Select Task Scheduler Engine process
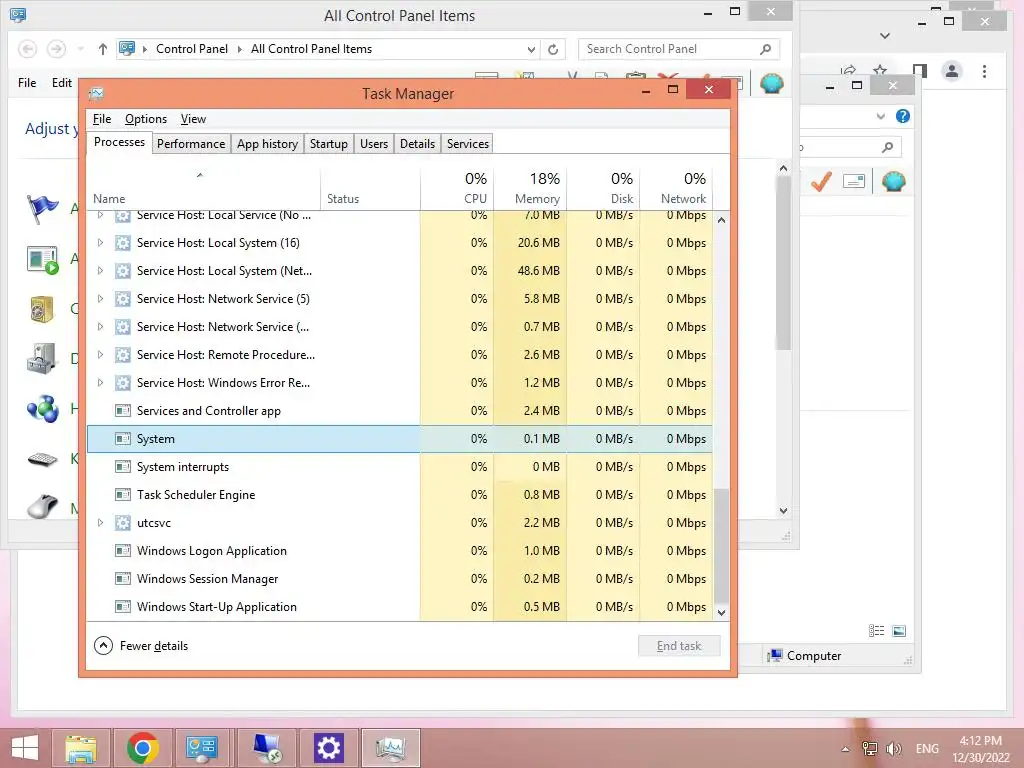Screen dimensions: 1024x768 400,495
